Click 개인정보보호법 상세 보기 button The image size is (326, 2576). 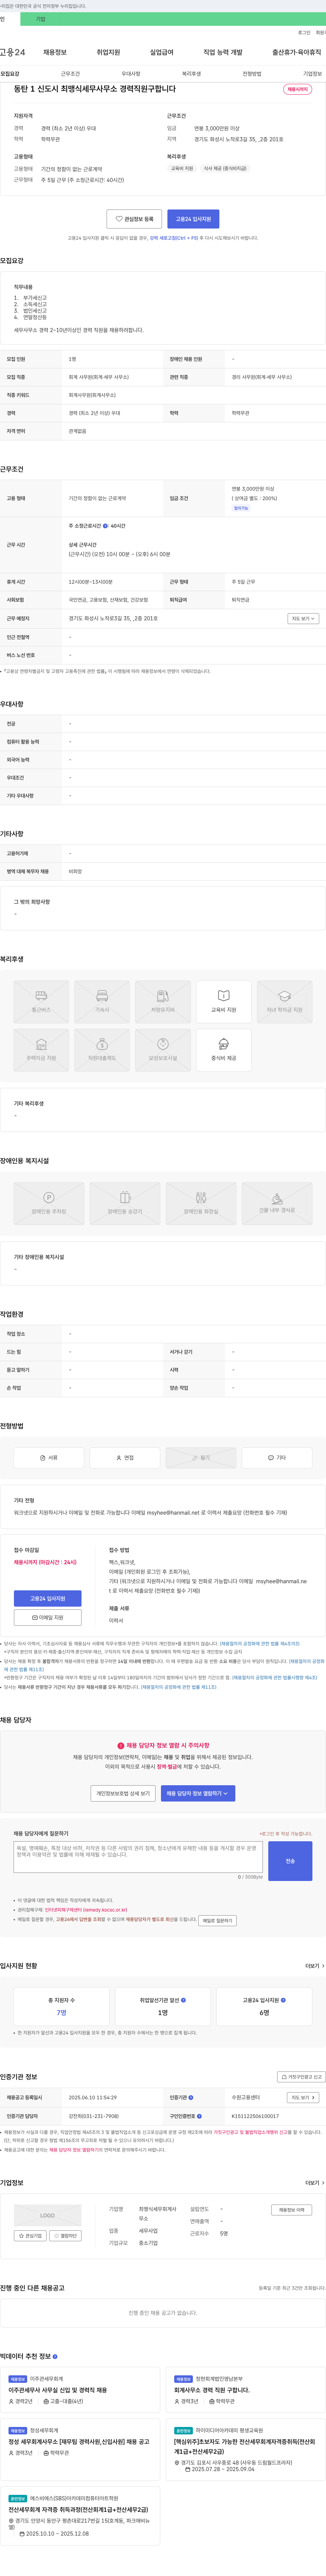(x=123, y=1793)
